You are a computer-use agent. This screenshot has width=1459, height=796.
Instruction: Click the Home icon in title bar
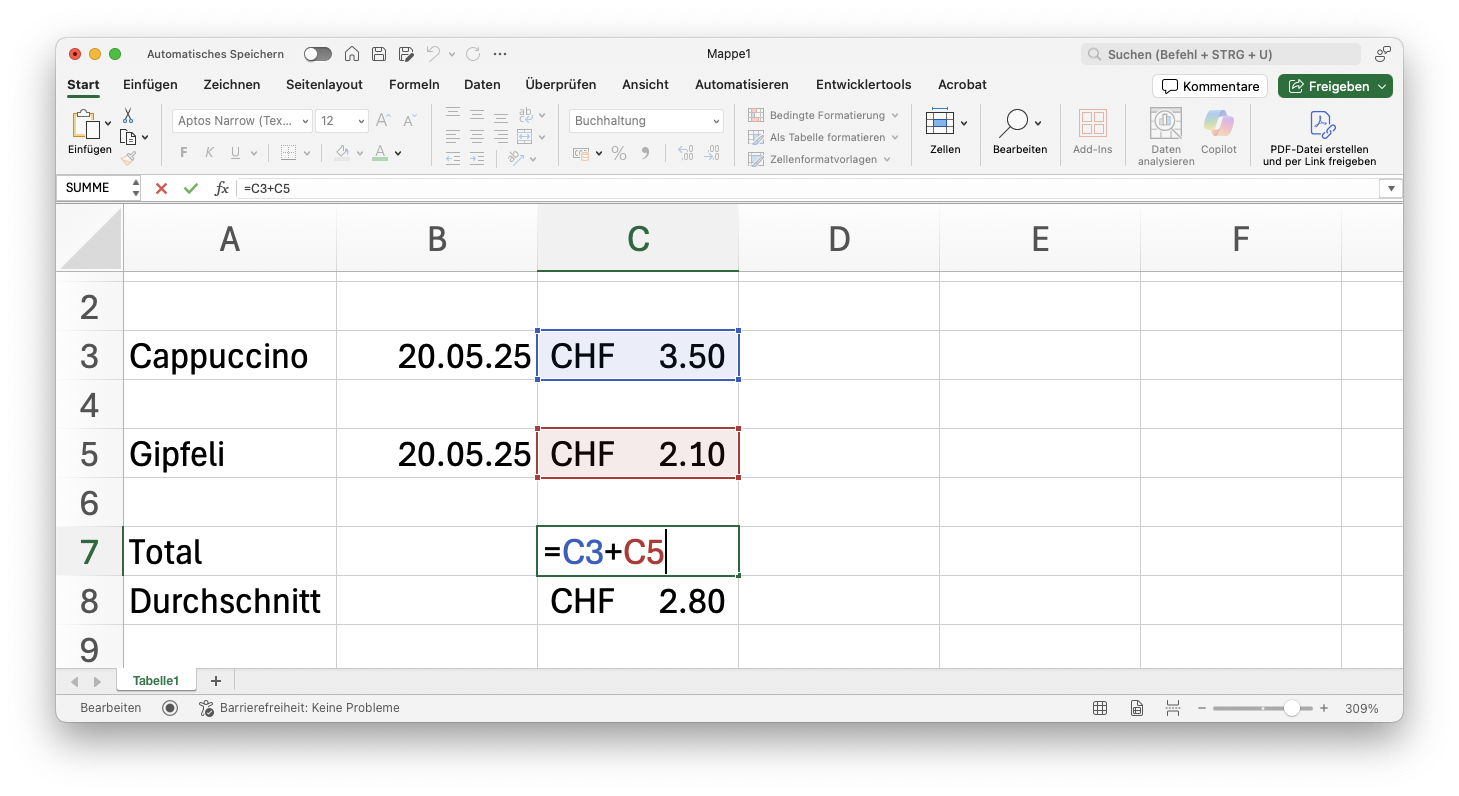[x=352, y=54]
